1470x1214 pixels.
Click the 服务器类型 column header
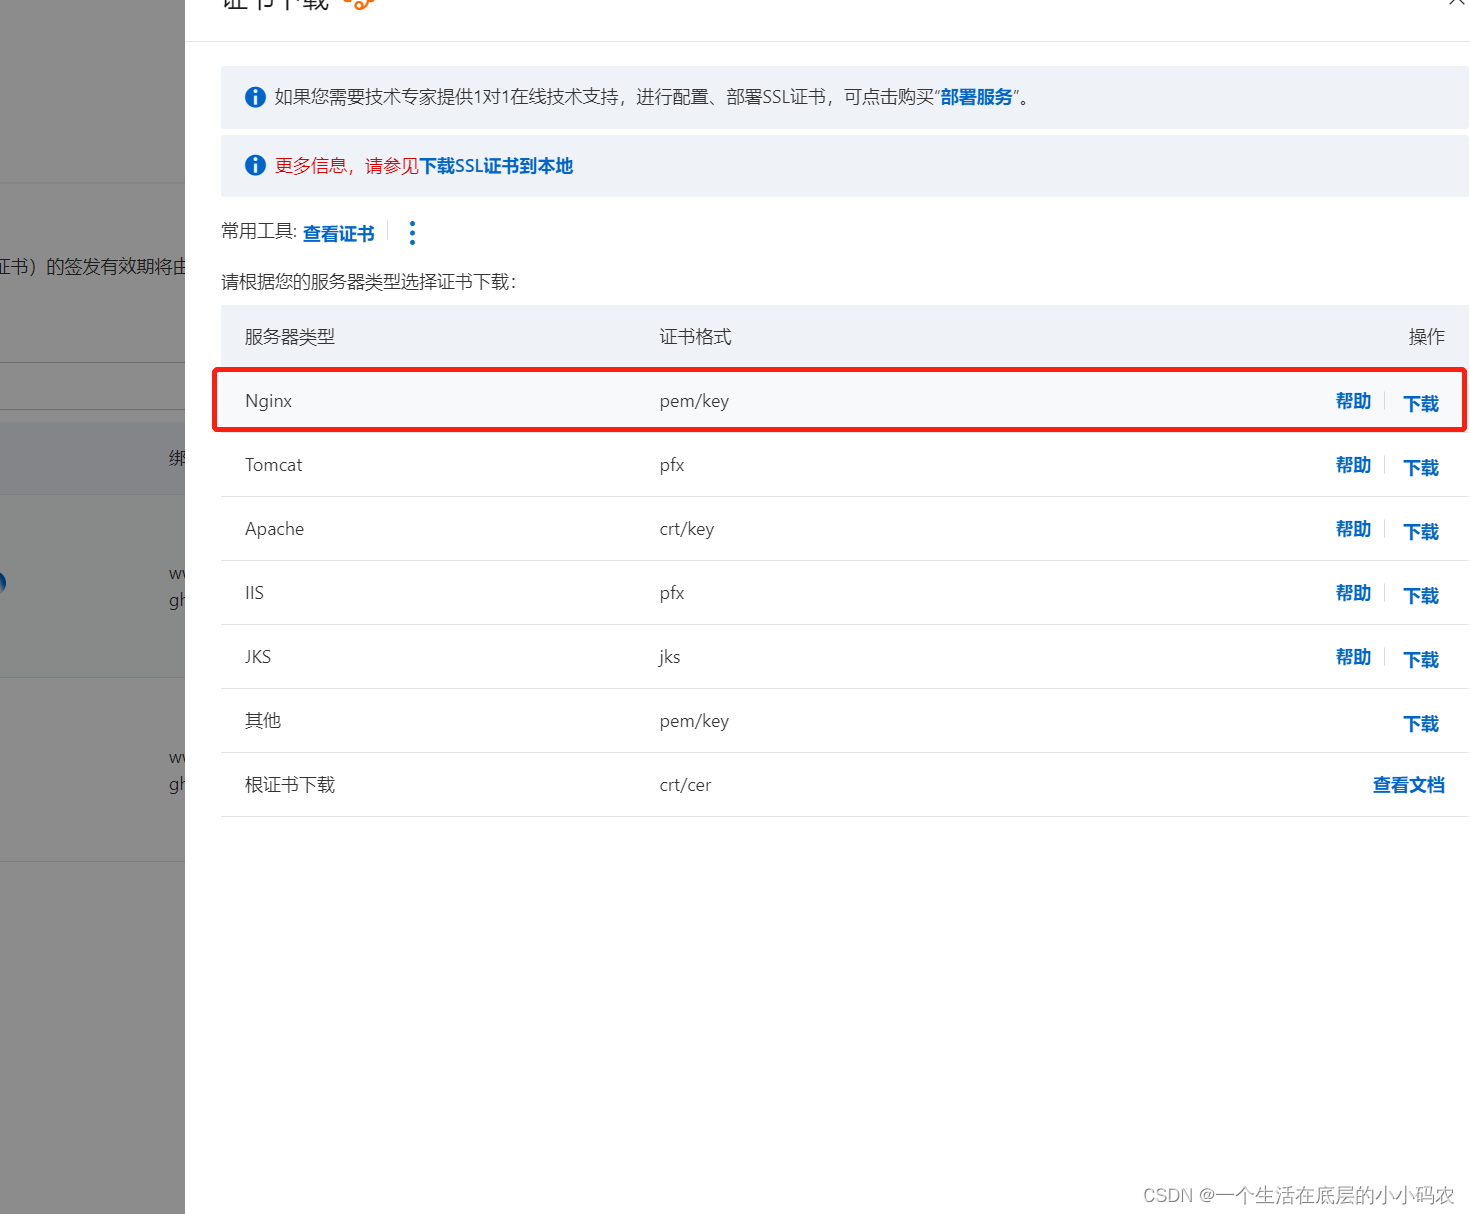pos(290,337)
